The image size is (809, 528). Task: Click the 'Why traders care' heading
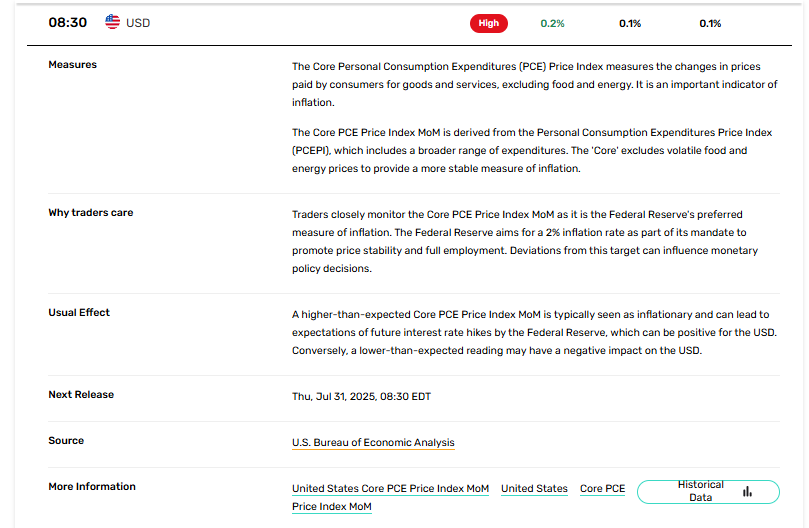(x=91, y=213)
